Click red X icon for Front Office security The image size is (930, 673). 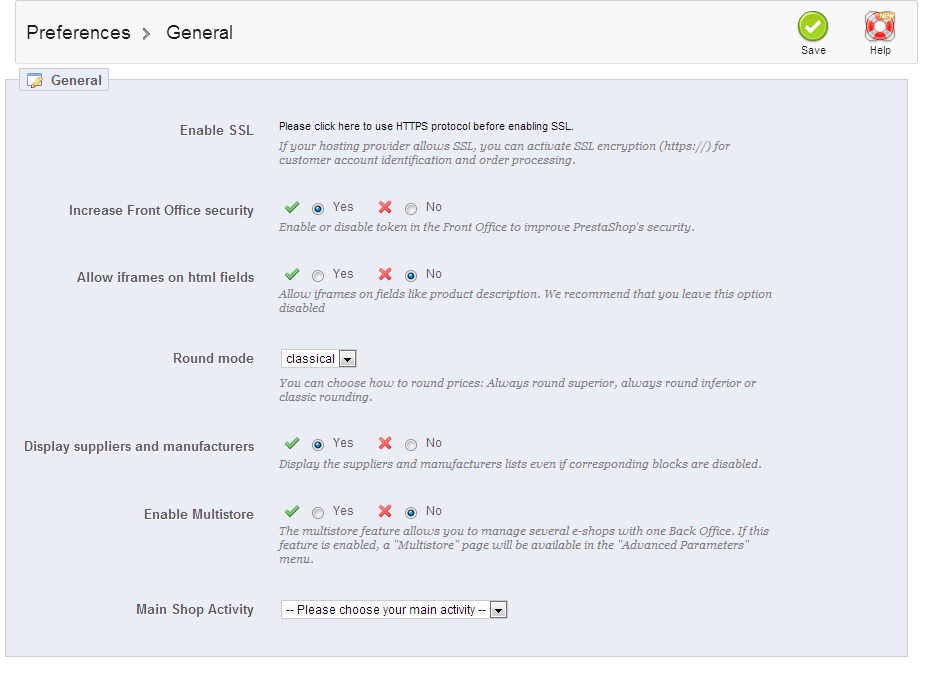(385, 208)
